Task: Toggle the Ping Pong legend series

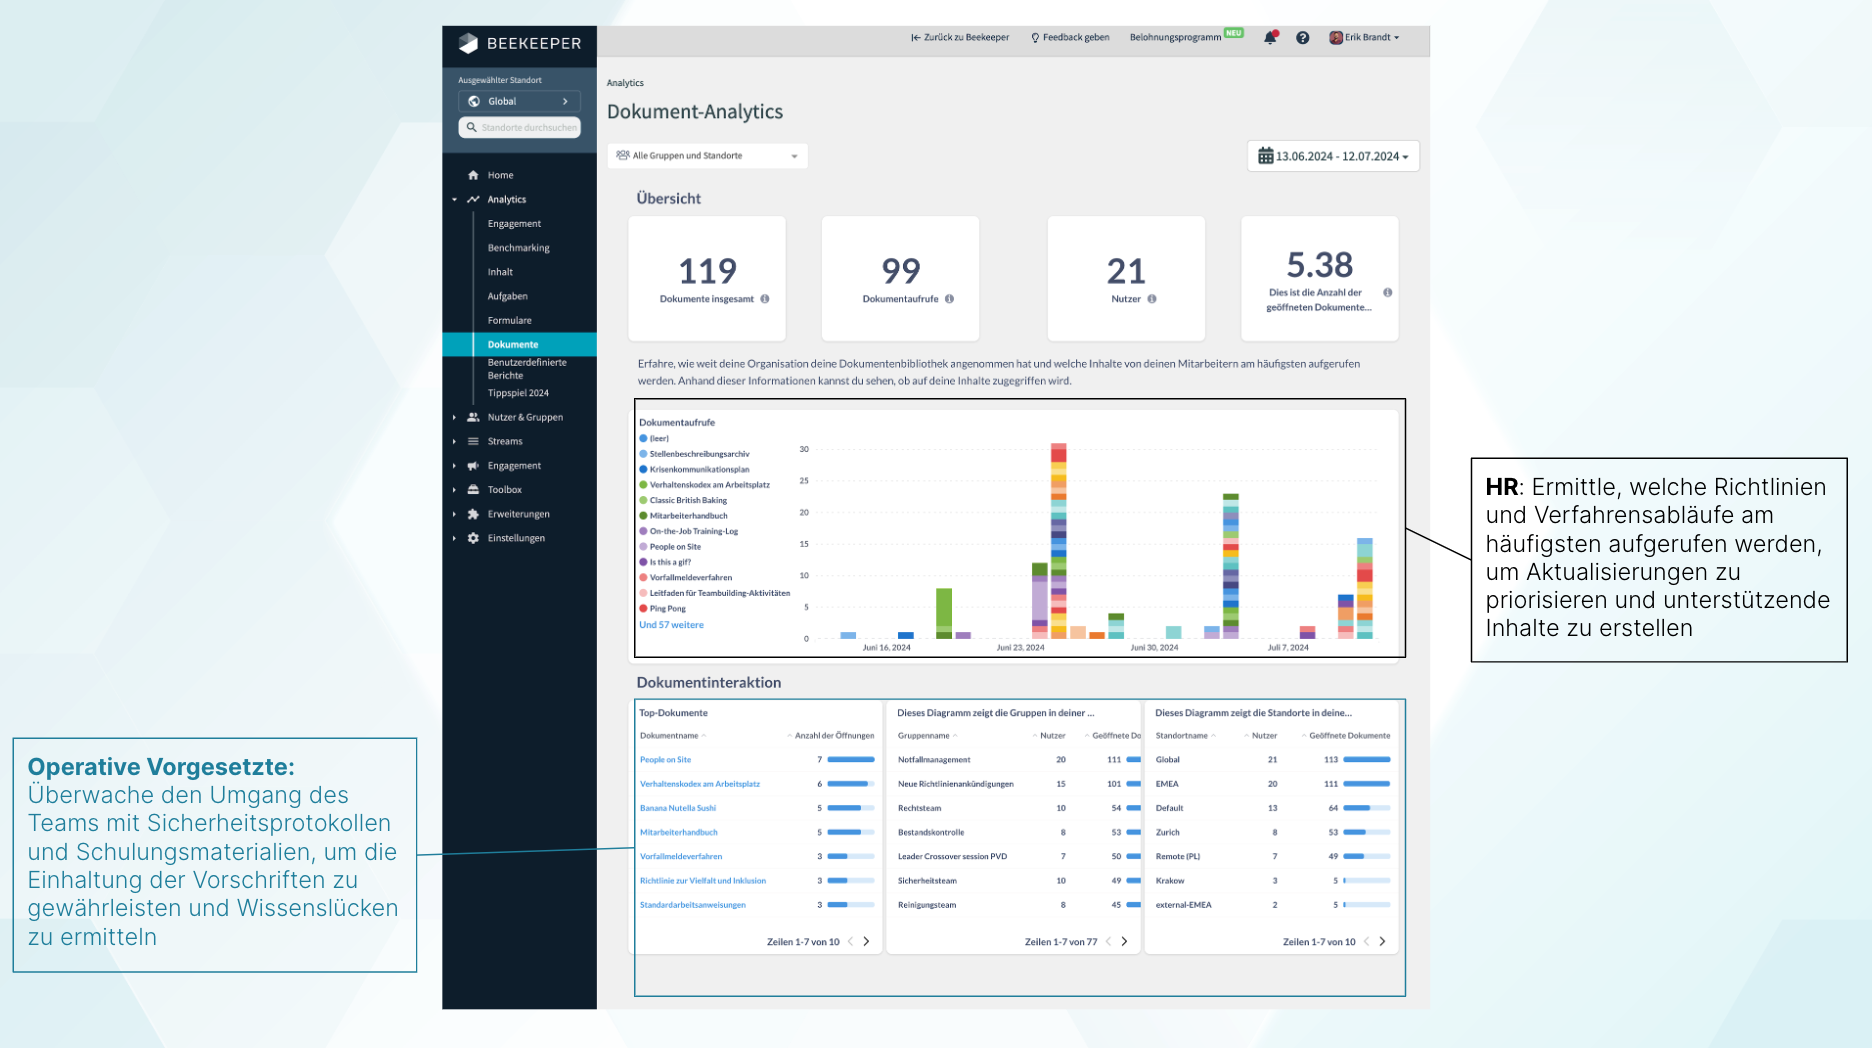Action: pos(667,608)
